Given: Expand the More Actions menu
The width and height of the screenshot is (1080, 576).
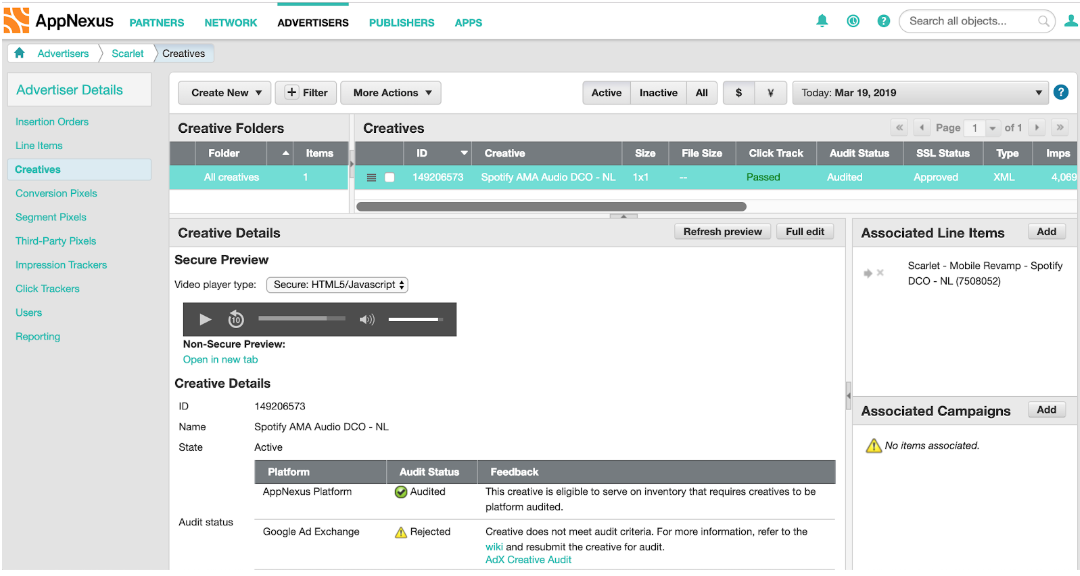Looking at the screenshot, I should pos(391,93).
